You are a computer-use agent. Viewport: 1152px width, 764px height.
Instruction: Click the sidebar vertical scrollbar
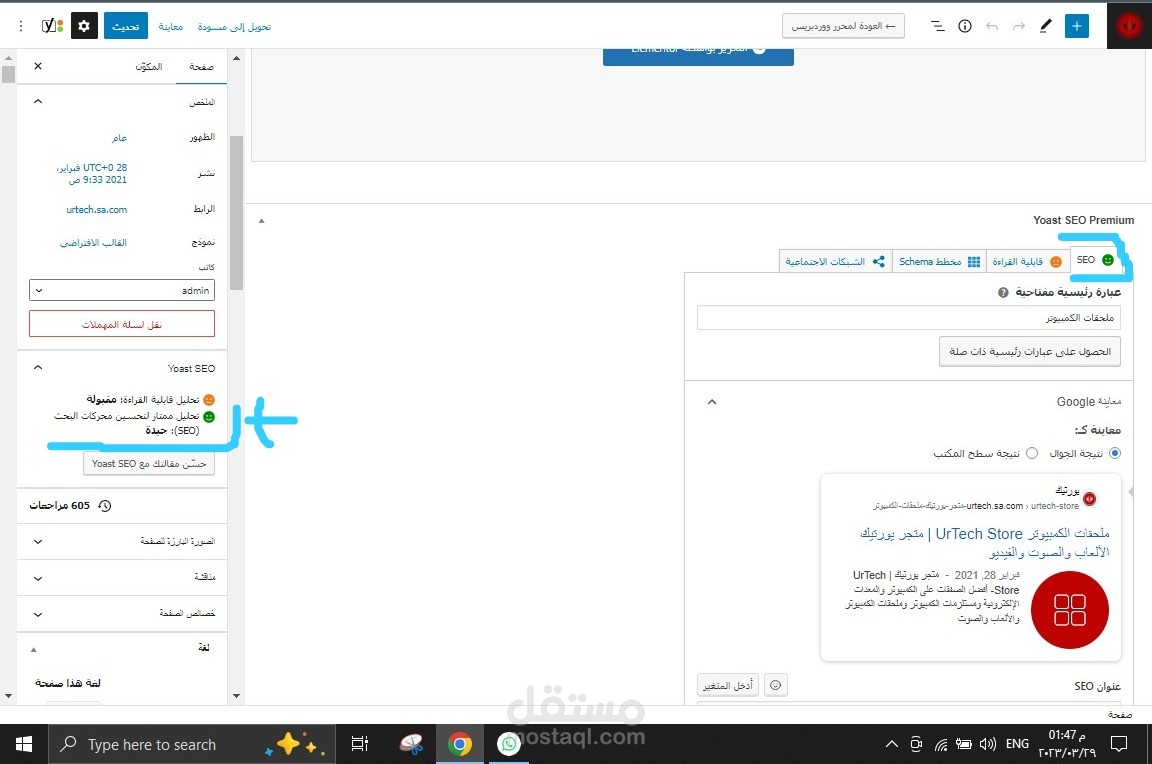coord(236,213)
